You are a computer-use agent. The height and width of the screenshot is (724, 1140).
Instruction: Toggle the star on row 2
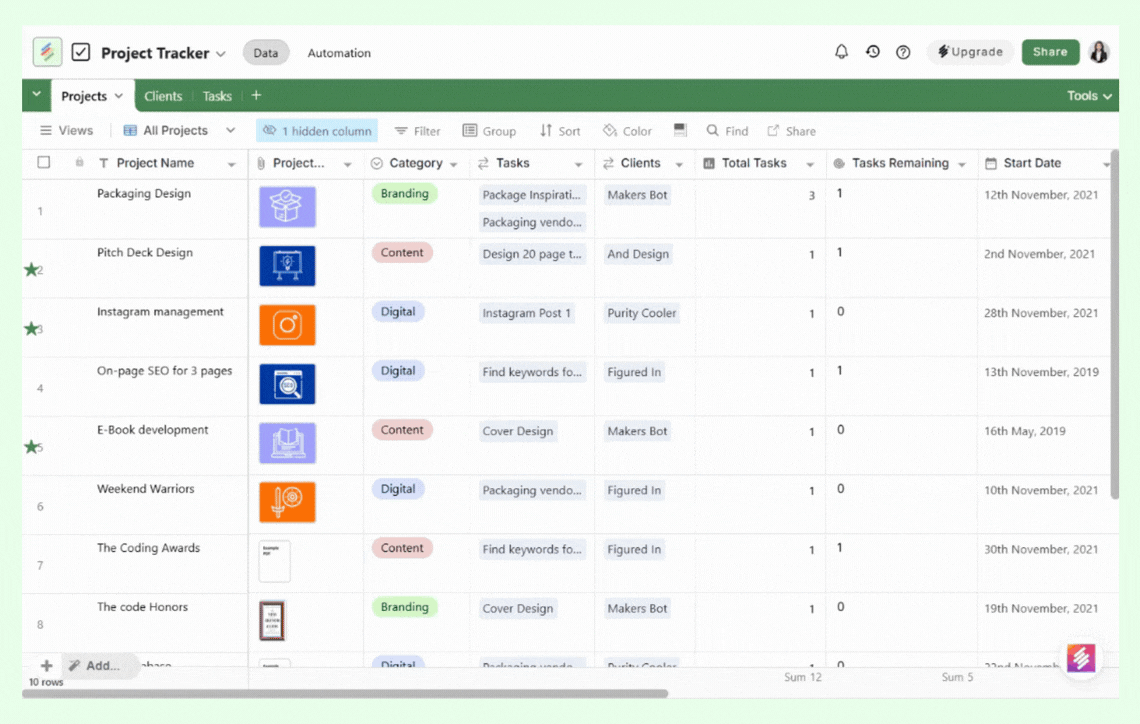tap(31, 269)
